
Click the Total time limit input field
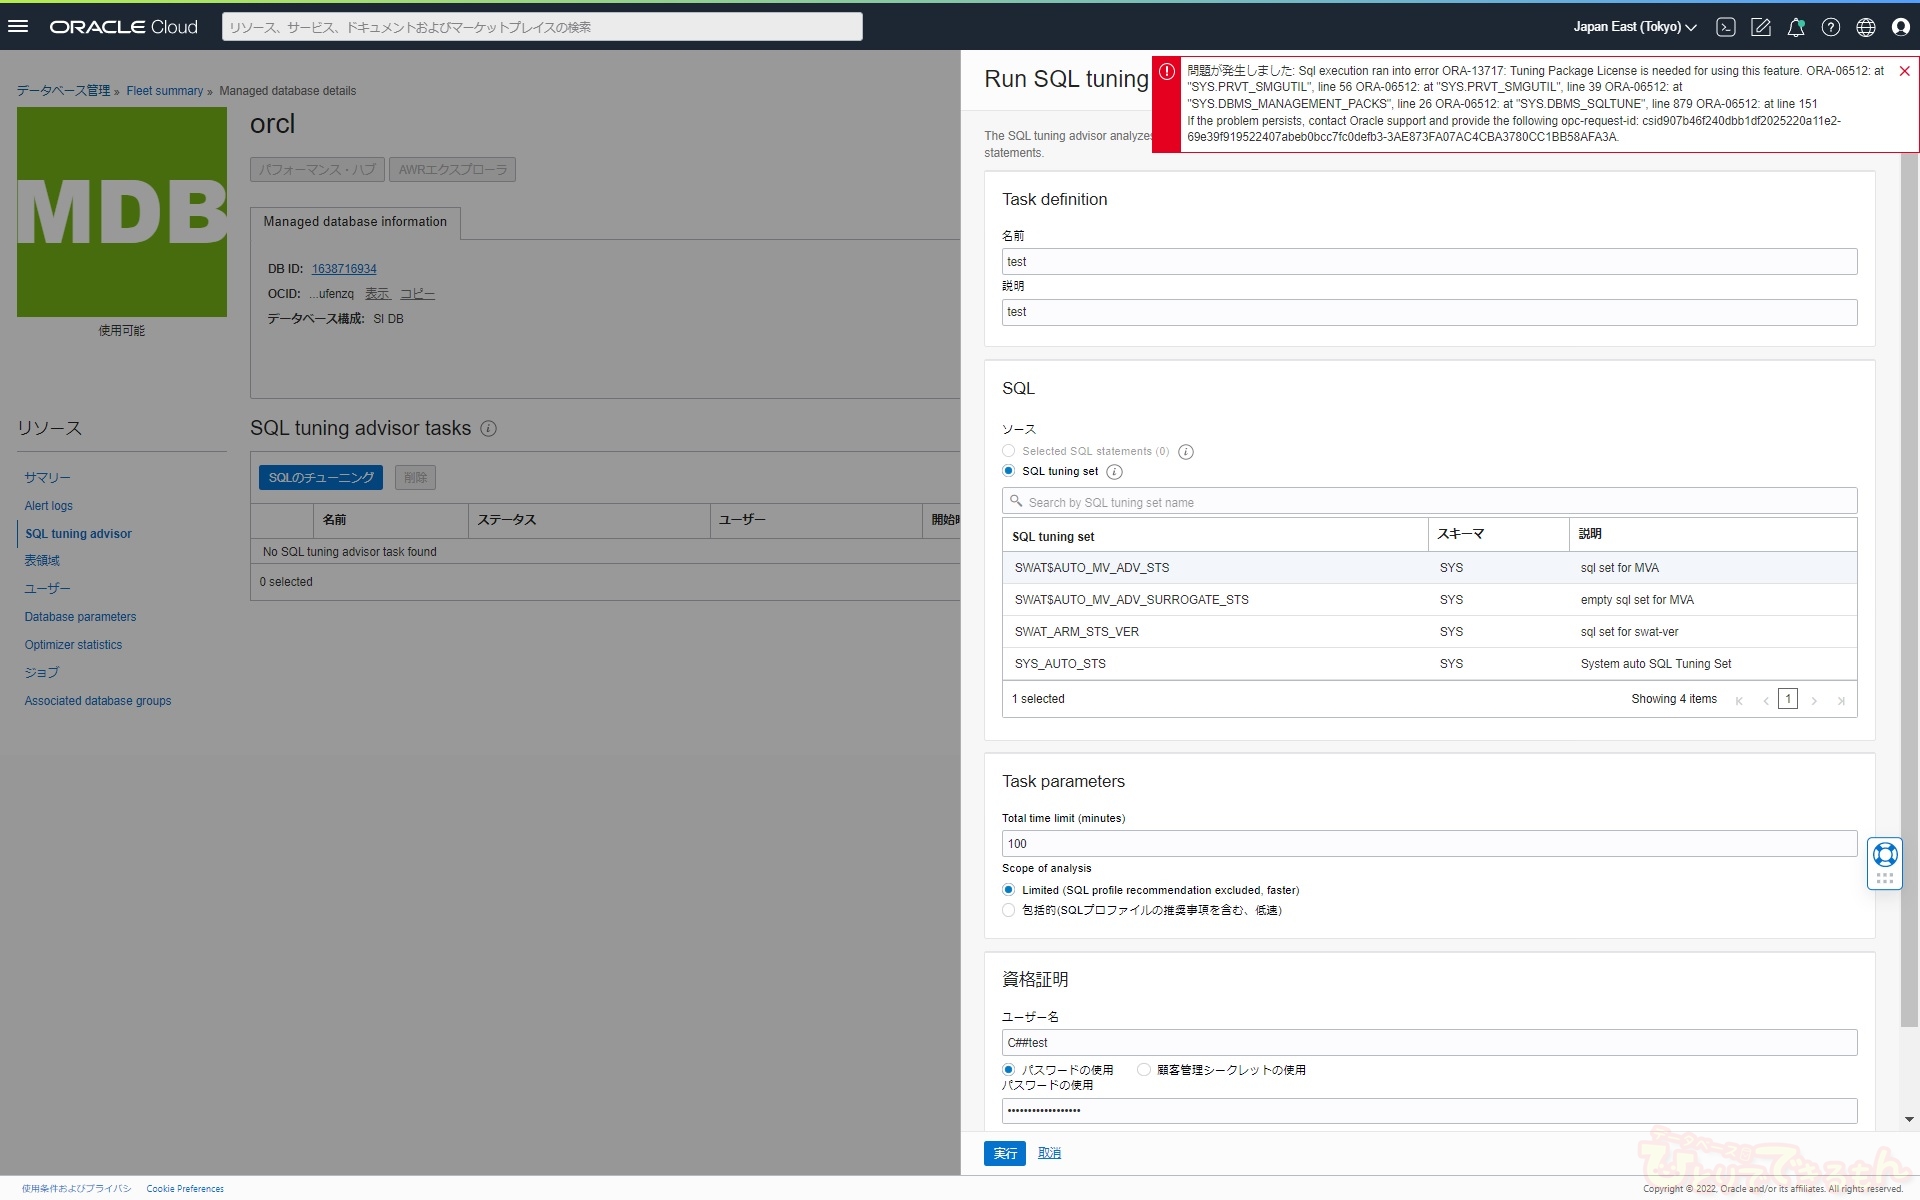tap(1429, 844)
